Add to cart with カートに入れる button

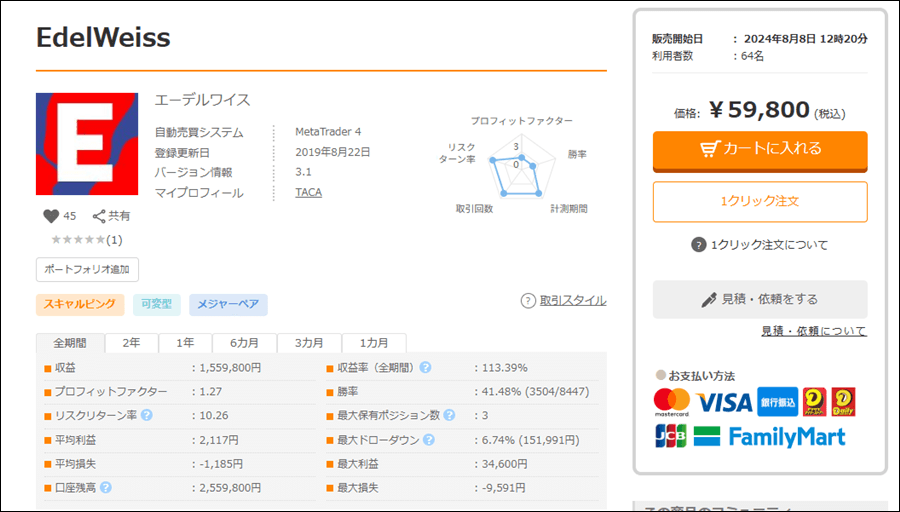(x=760, y=149)
